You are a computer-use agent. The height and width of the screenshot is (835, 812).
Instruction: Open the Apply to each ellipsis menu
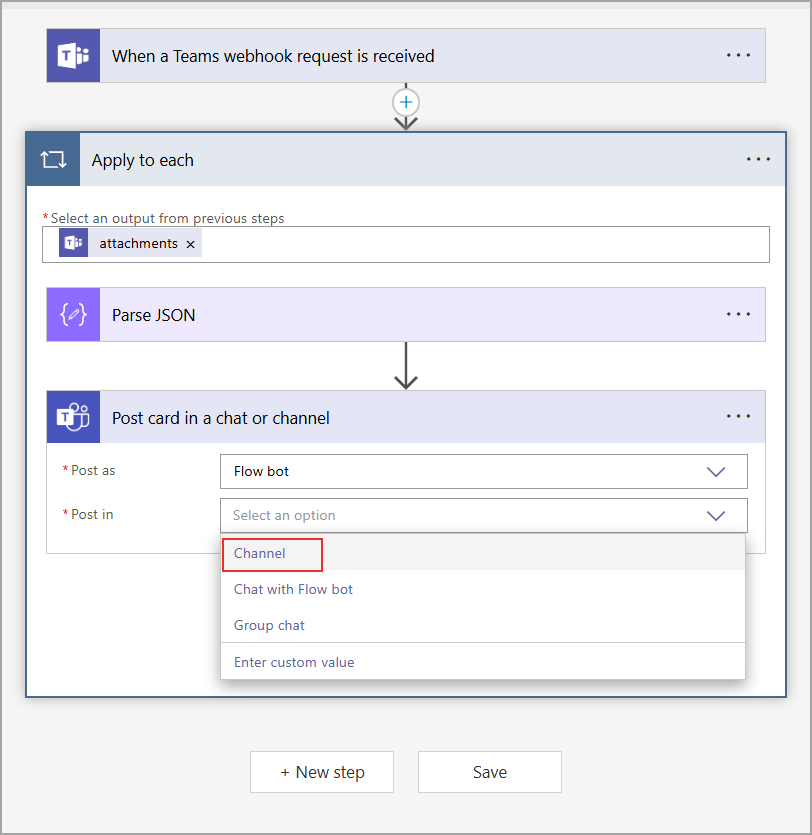click(758, 159)
